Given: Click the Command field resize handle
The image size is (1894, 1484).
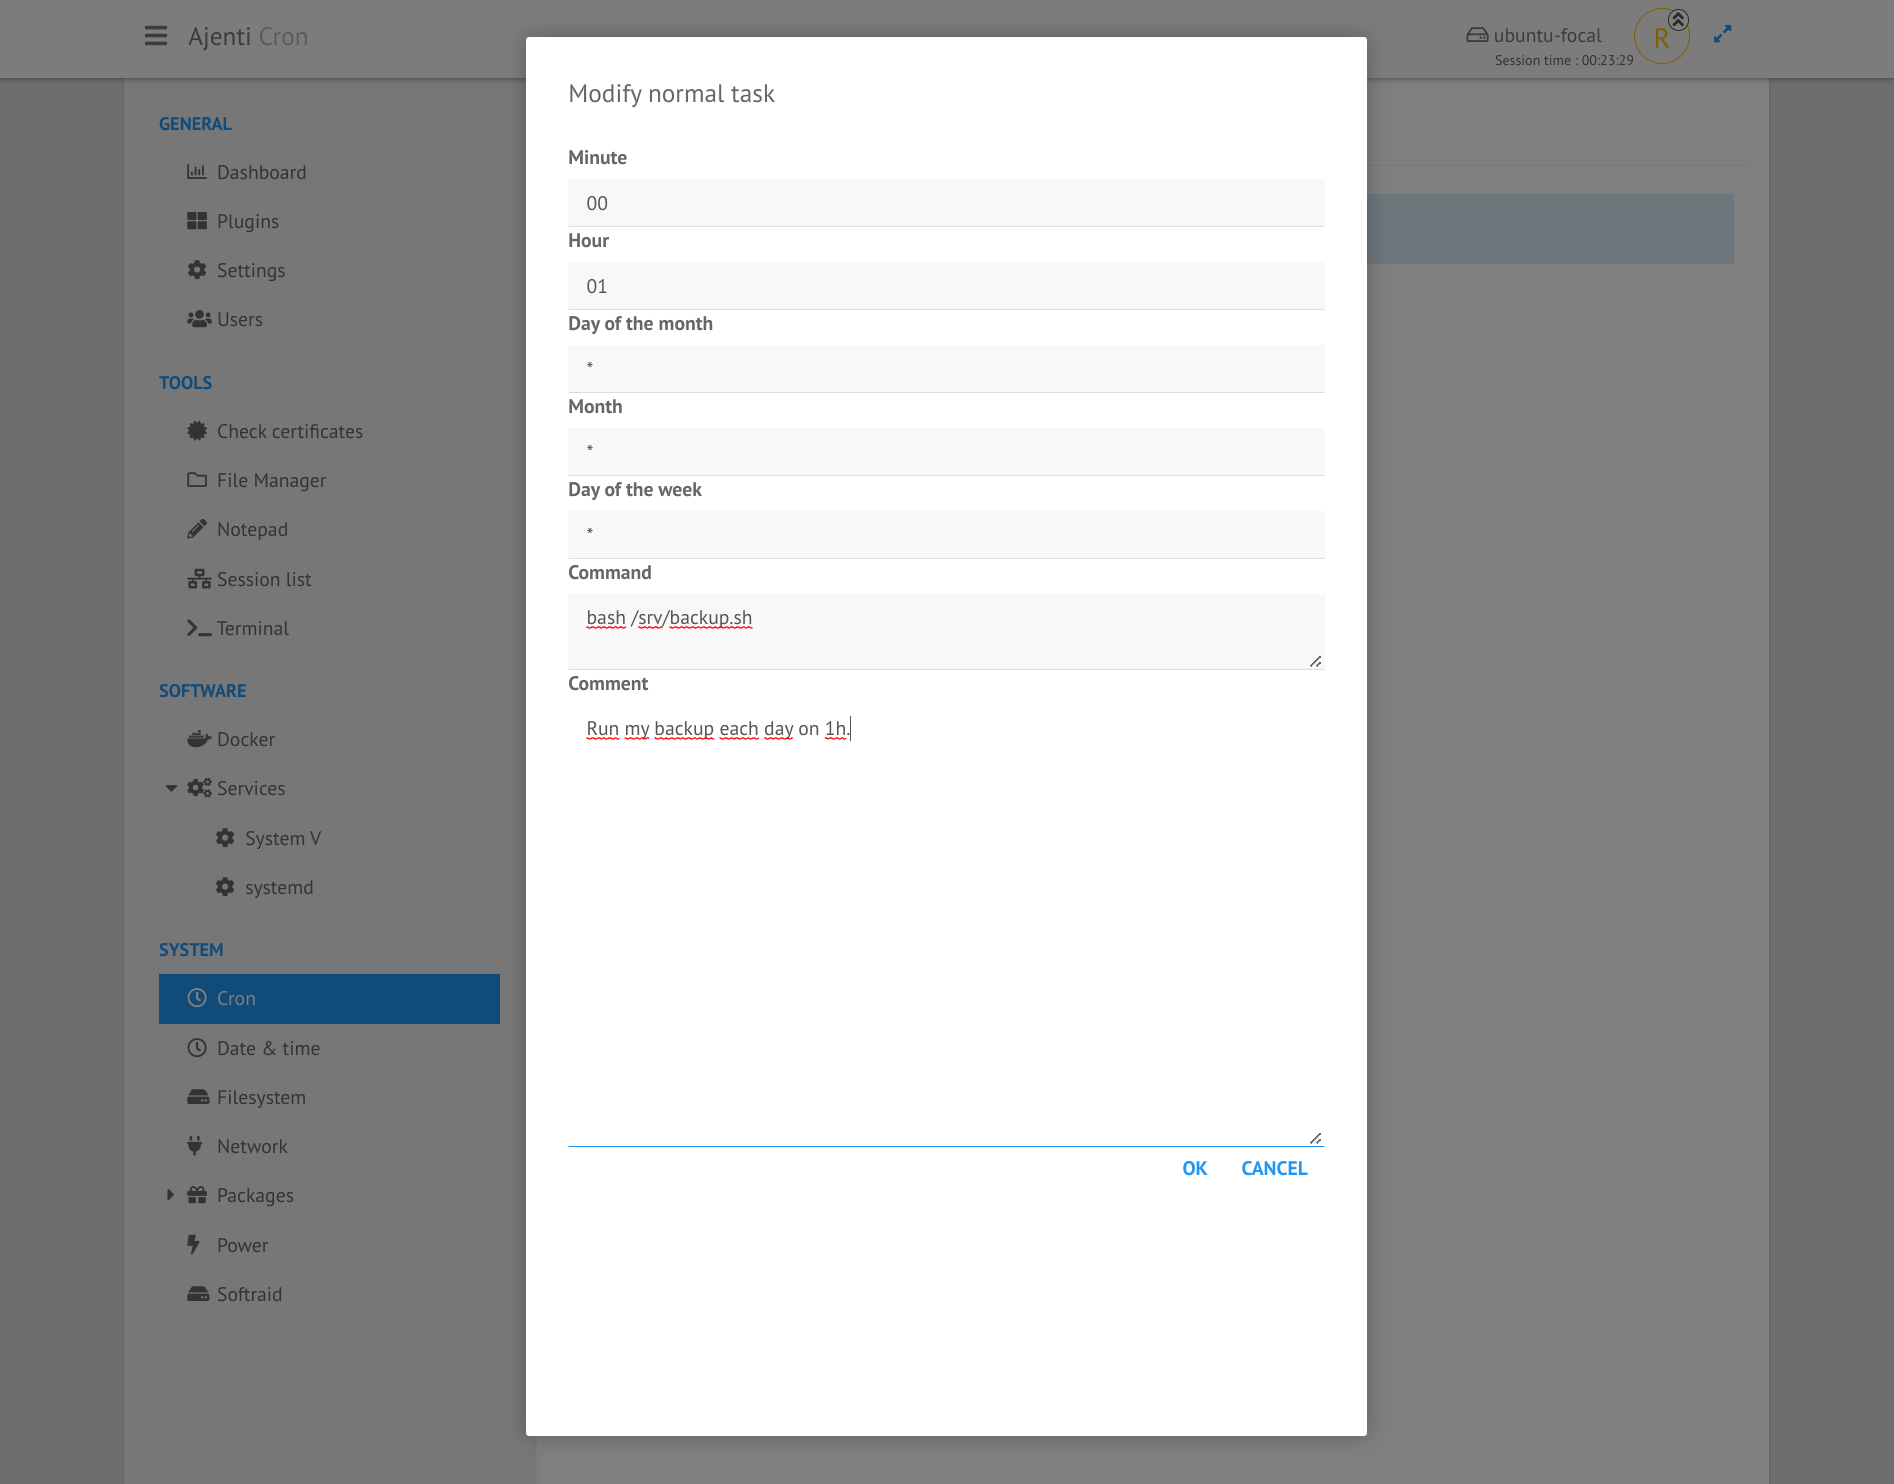Looking at the screenshot, I should tap(1315, 661).
